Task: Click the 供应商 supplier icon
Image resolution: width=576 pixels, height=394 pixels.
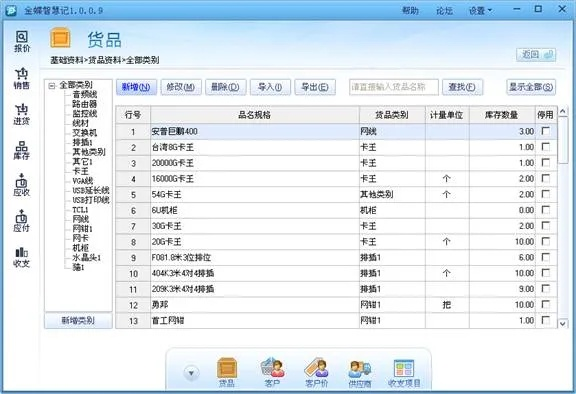Action: [360, 373]
